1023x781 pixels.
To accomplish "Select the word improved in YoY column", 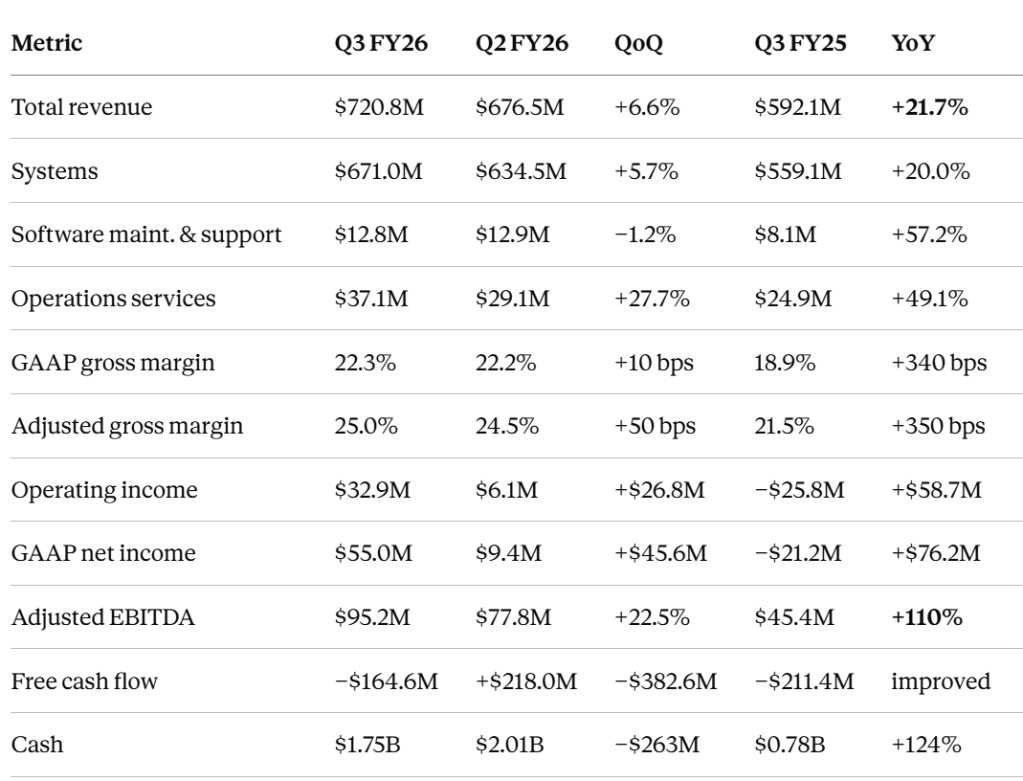I will [941, 682].
